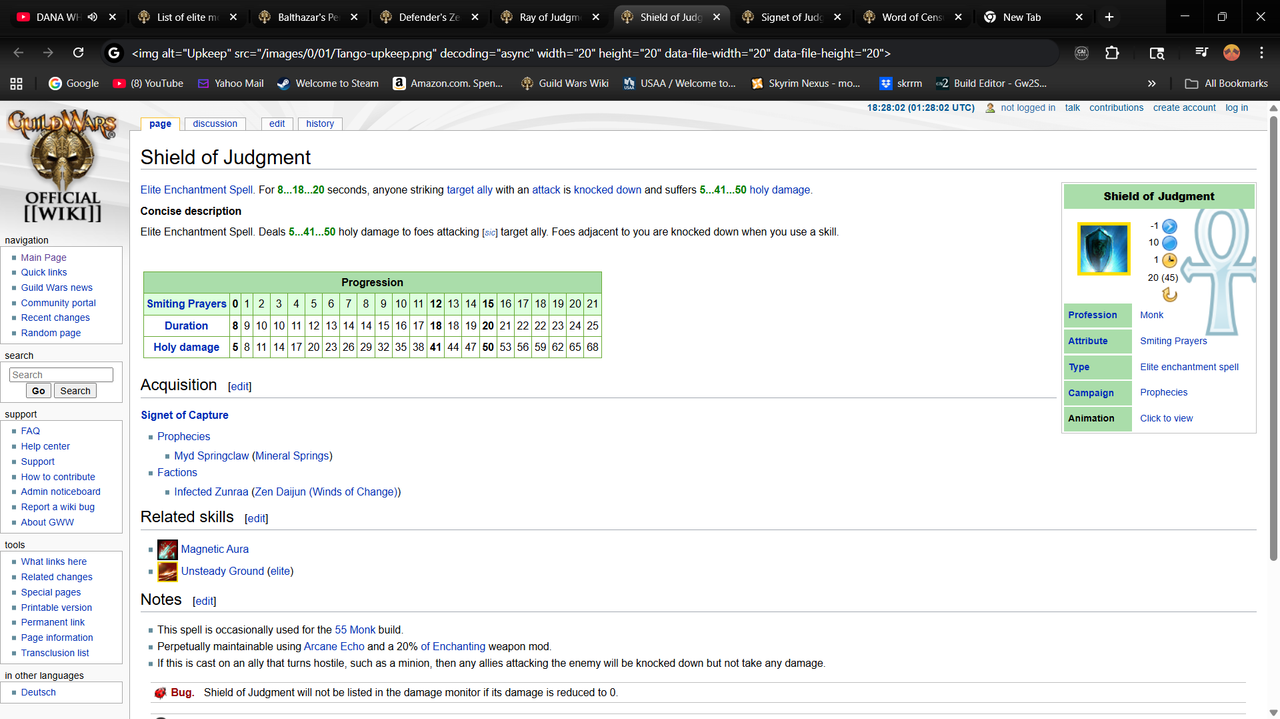Close the Shield of Judg browser tab
Screen dimensions: 1280x719
pos(716,17)
